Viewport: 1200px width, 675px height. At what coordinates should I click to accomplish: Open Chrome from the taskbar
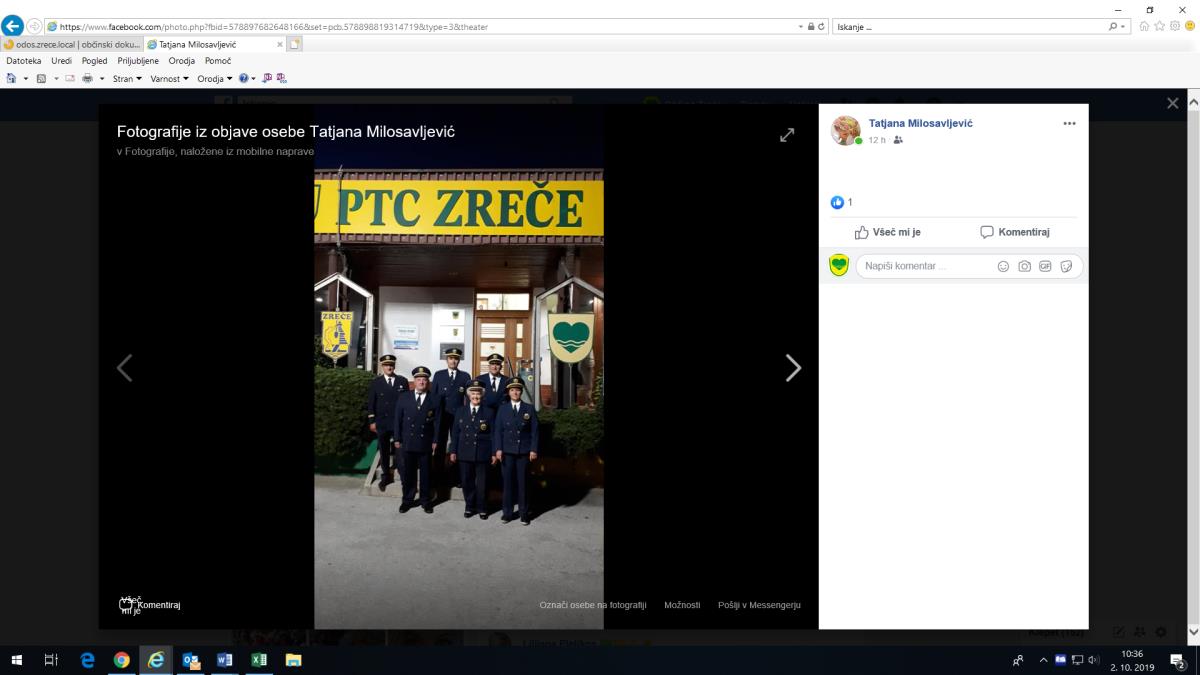click(121, 660)
